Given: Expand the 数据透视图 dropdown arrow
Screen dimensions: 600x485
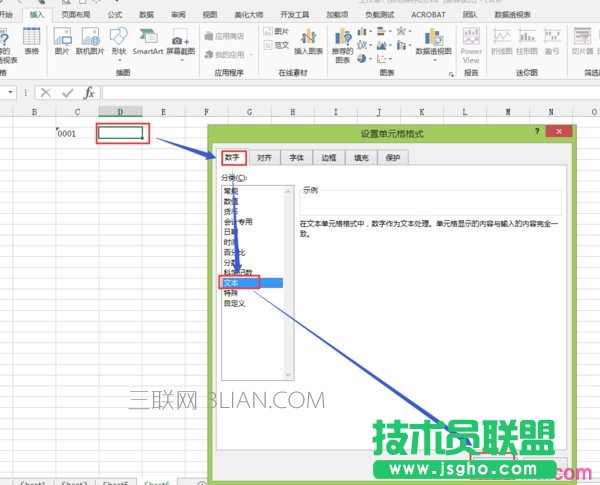Looking at the screenshot, I should [x=434, y=60].
